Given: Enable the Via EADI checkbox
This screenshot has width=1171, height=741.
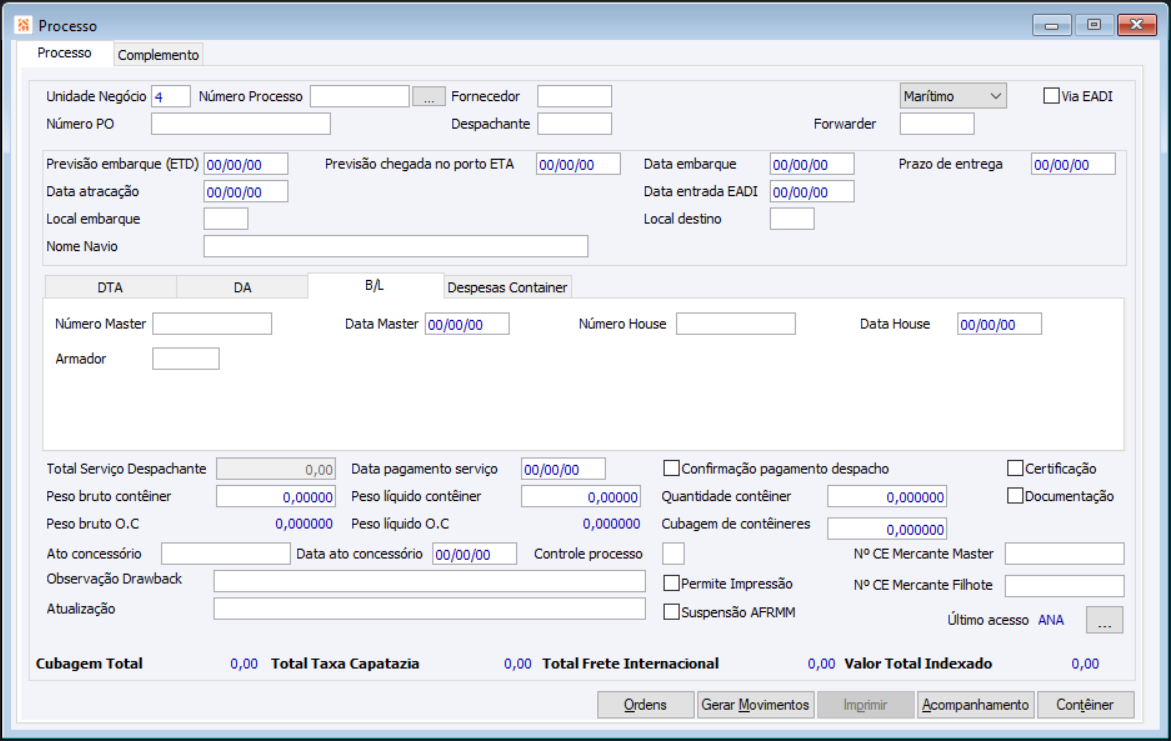Looking at the screenshot, I should coord(1051,97).
